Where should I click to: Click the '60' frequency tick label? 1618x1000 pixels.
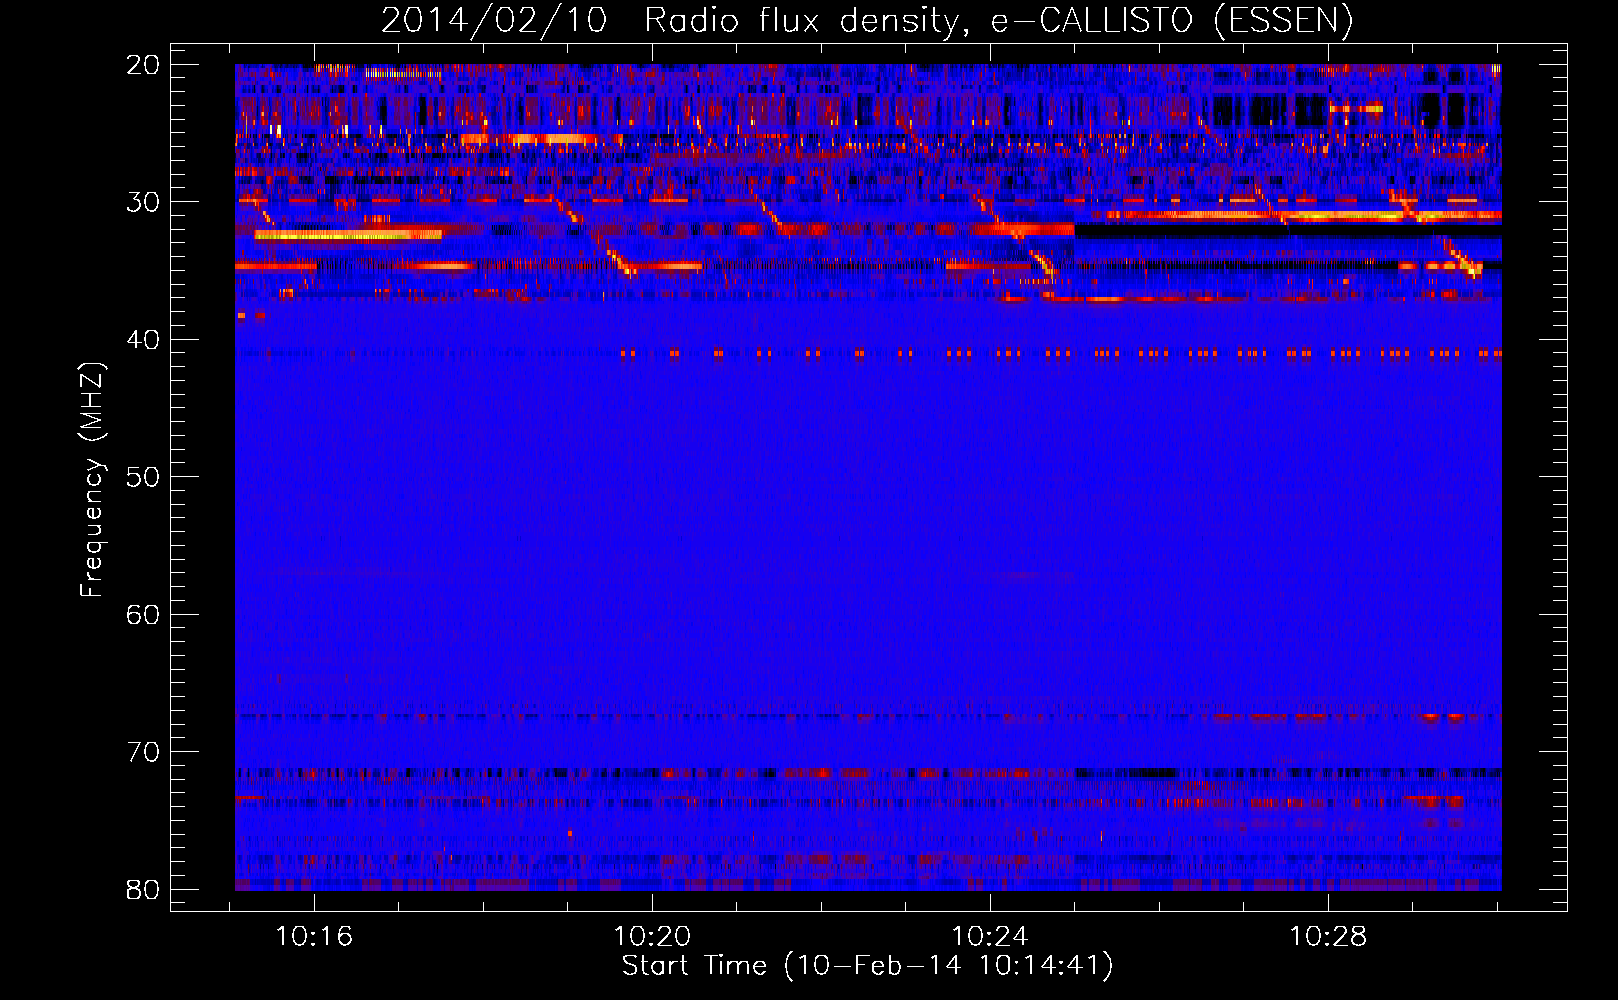[143, 614]
